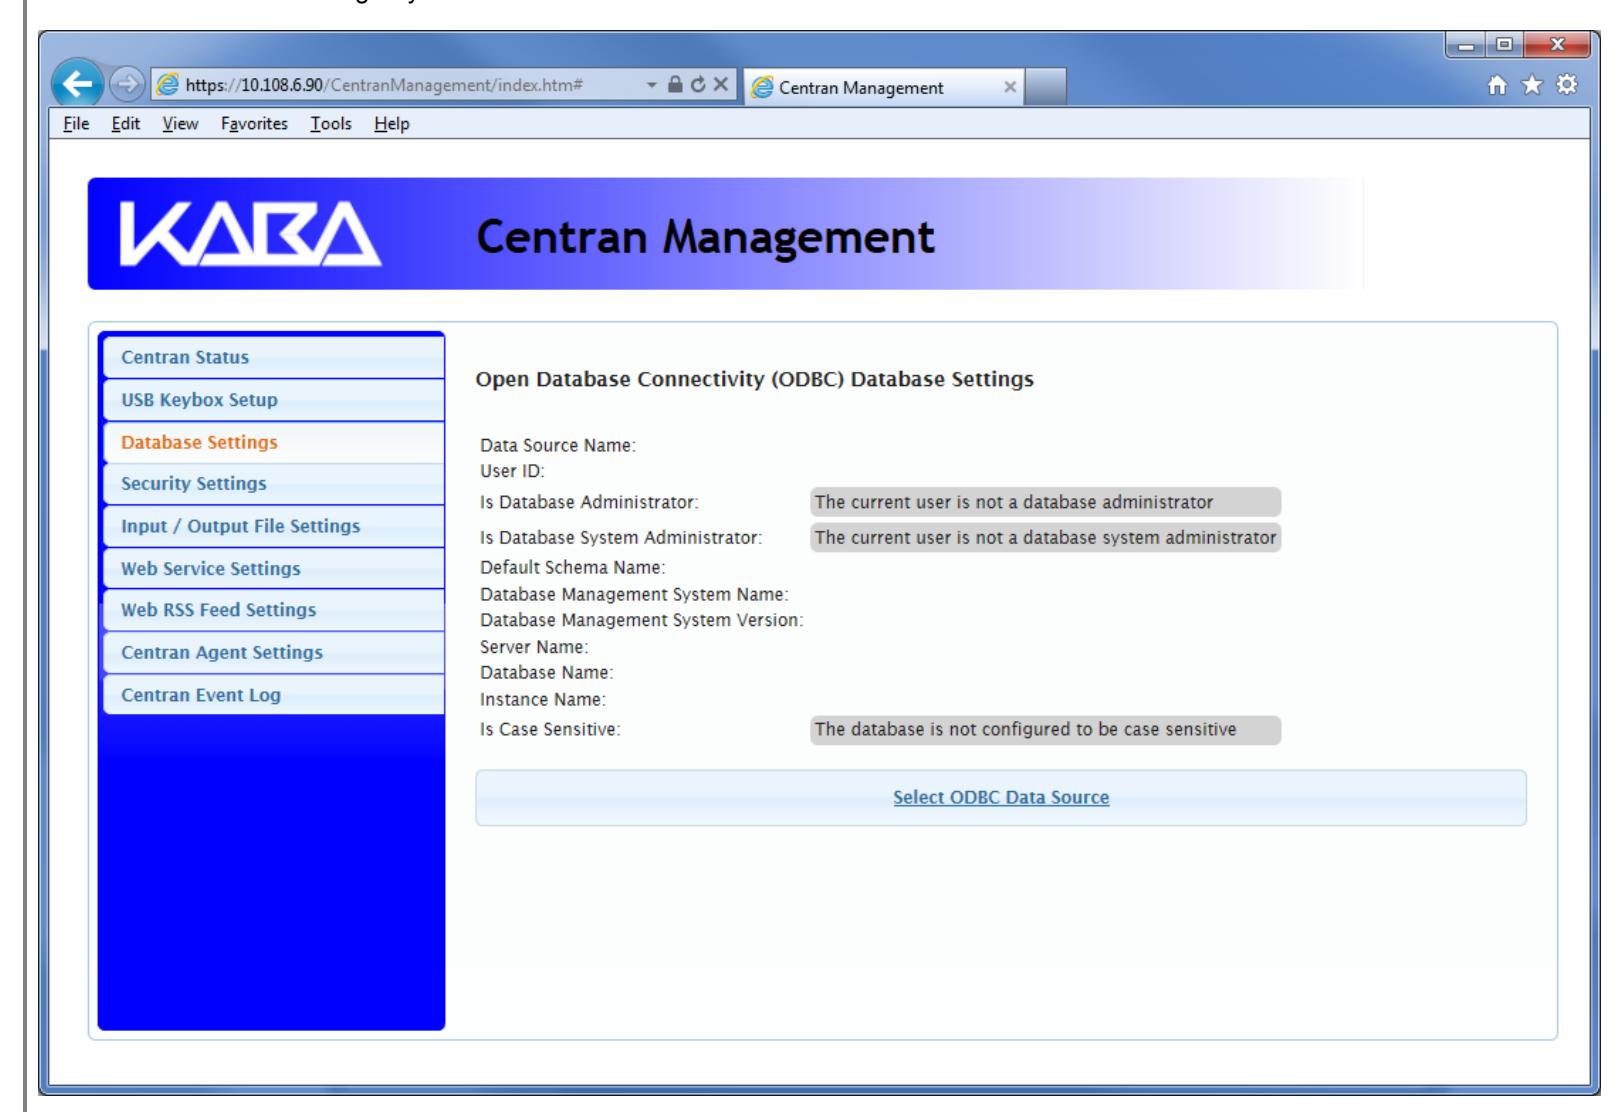Image resolution: width=1624 pixels, height=1112 pixels.
Task: Click the Select ODBC Data Source link
Action: tap(1001, 798)
